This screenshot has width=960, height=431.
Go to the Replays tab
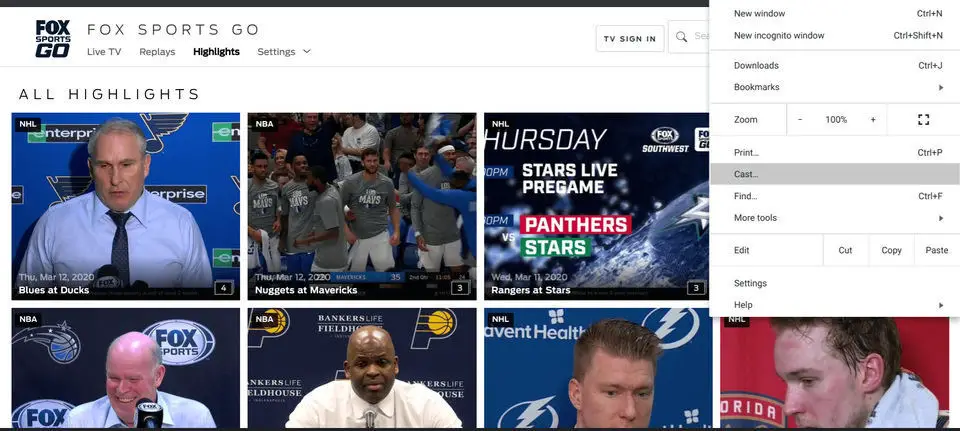pos(157,51)
